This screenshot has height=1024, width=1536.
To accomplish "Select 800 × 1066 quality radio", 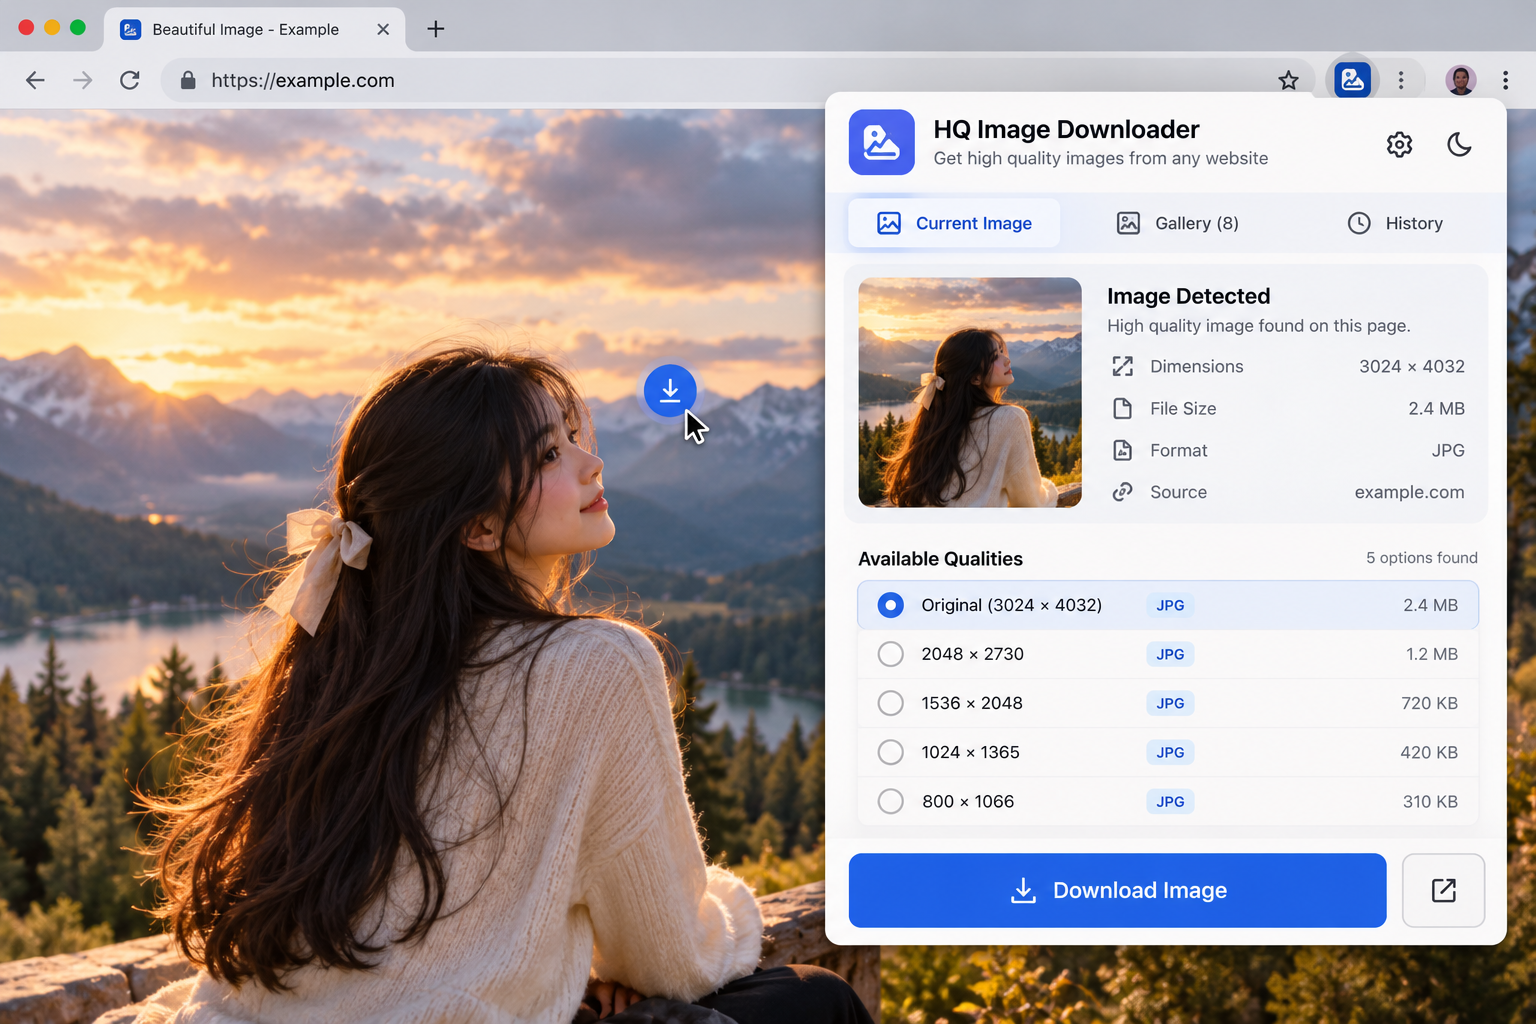I will click(x=890, y=801).
